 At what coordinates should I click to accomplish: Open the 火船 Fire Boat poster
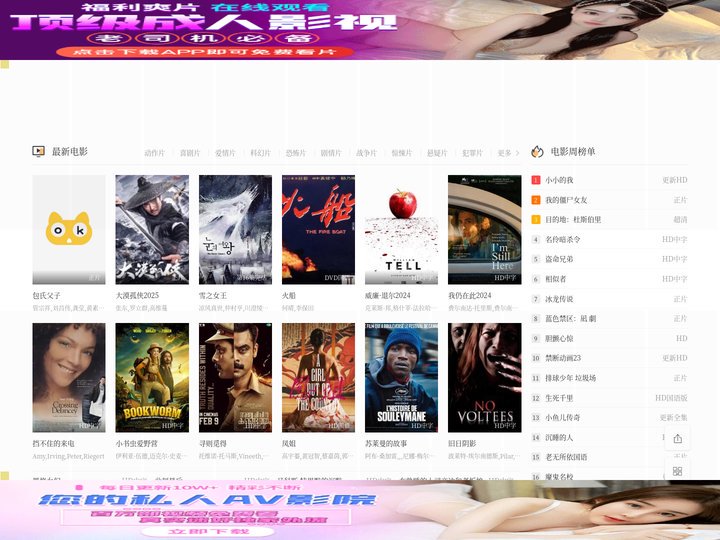click(318, 230)
